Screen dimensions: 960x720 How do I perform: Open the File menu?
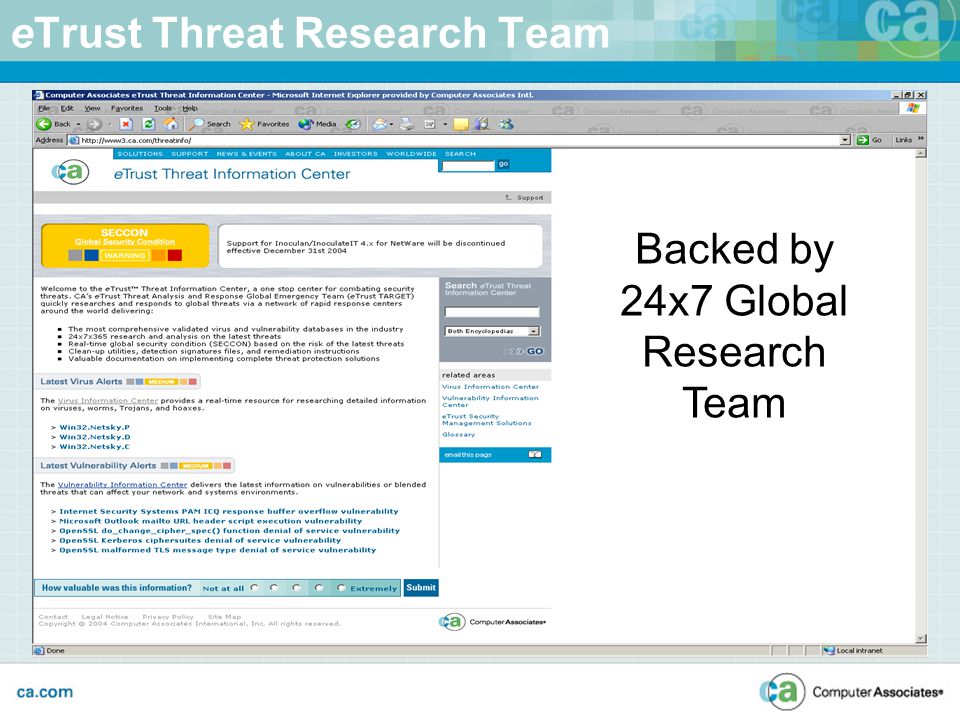pos(44,108)
